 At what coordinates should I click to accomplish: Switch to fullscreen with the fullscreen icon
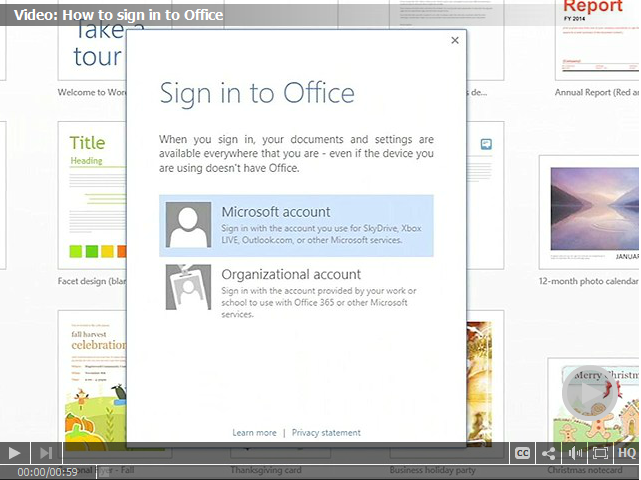(600, 453)
